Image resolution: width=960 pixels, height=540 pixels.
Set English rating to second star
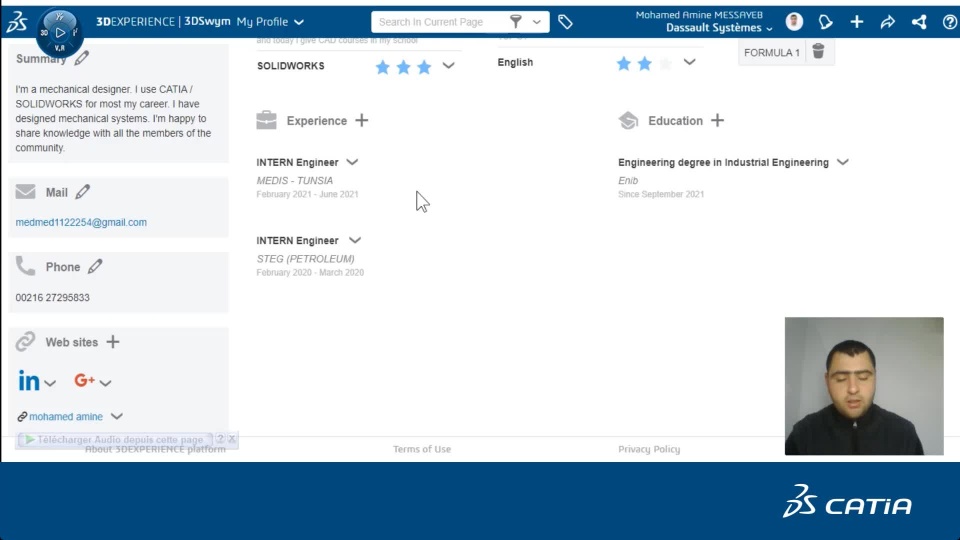(x=645, y=63)
